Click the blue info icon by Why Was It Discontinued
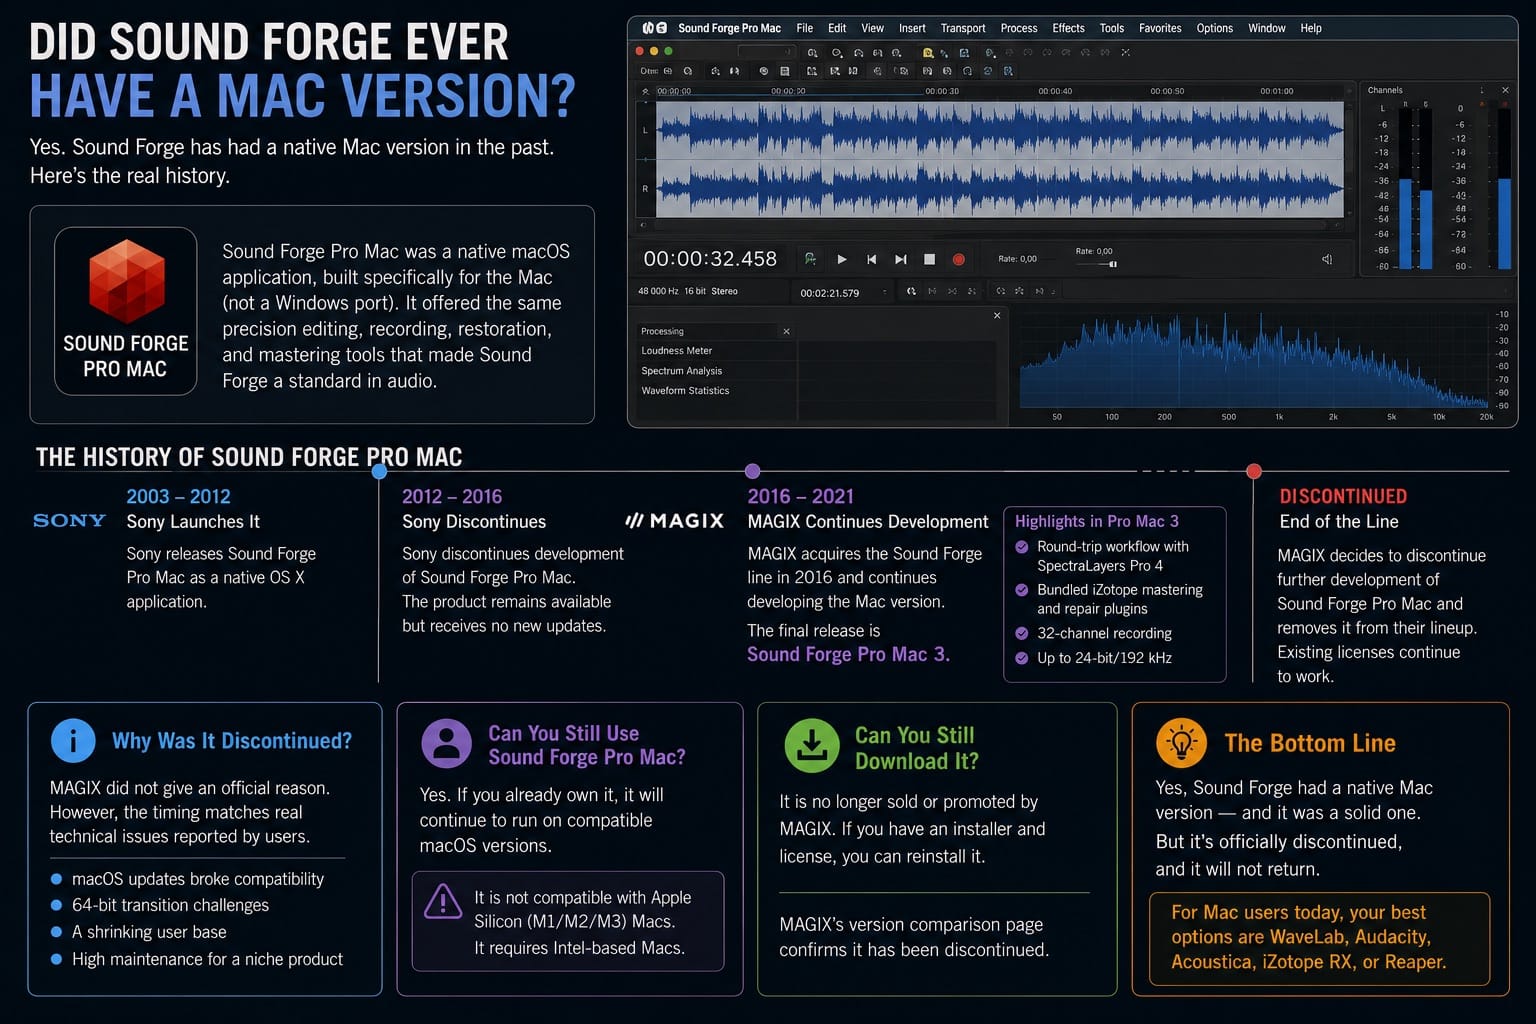Image resolution: width=1536 pixels, height=1024 pixels. (x=73, y=741)
